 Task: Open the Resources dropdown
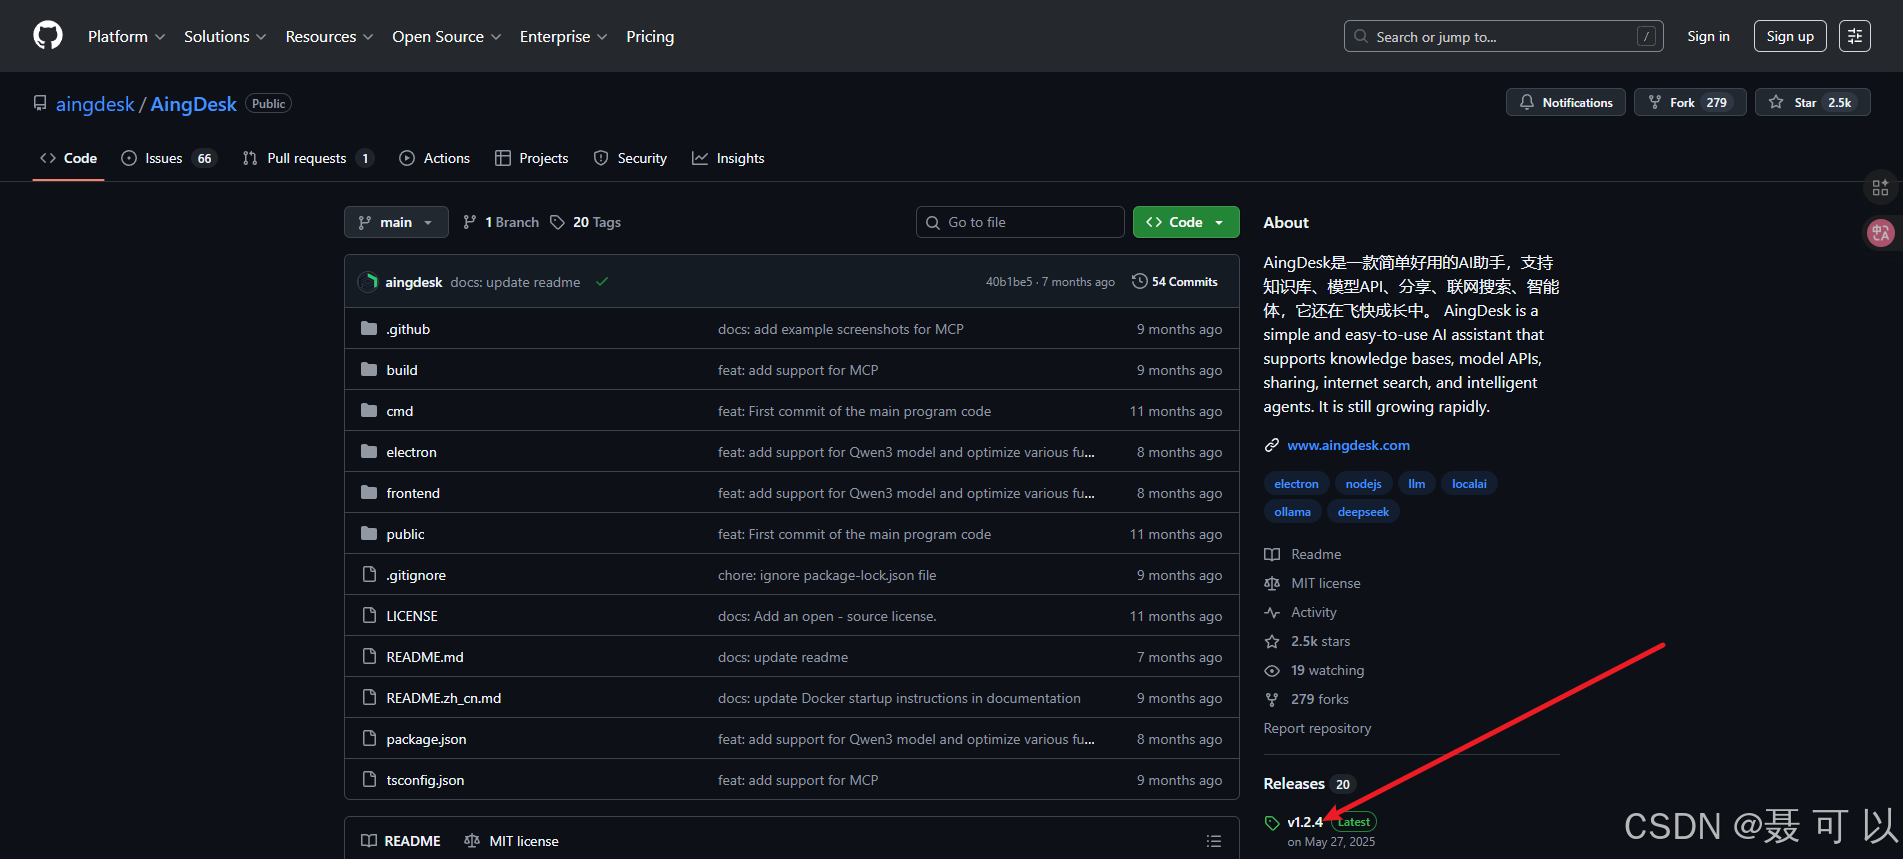click(329, 36)
